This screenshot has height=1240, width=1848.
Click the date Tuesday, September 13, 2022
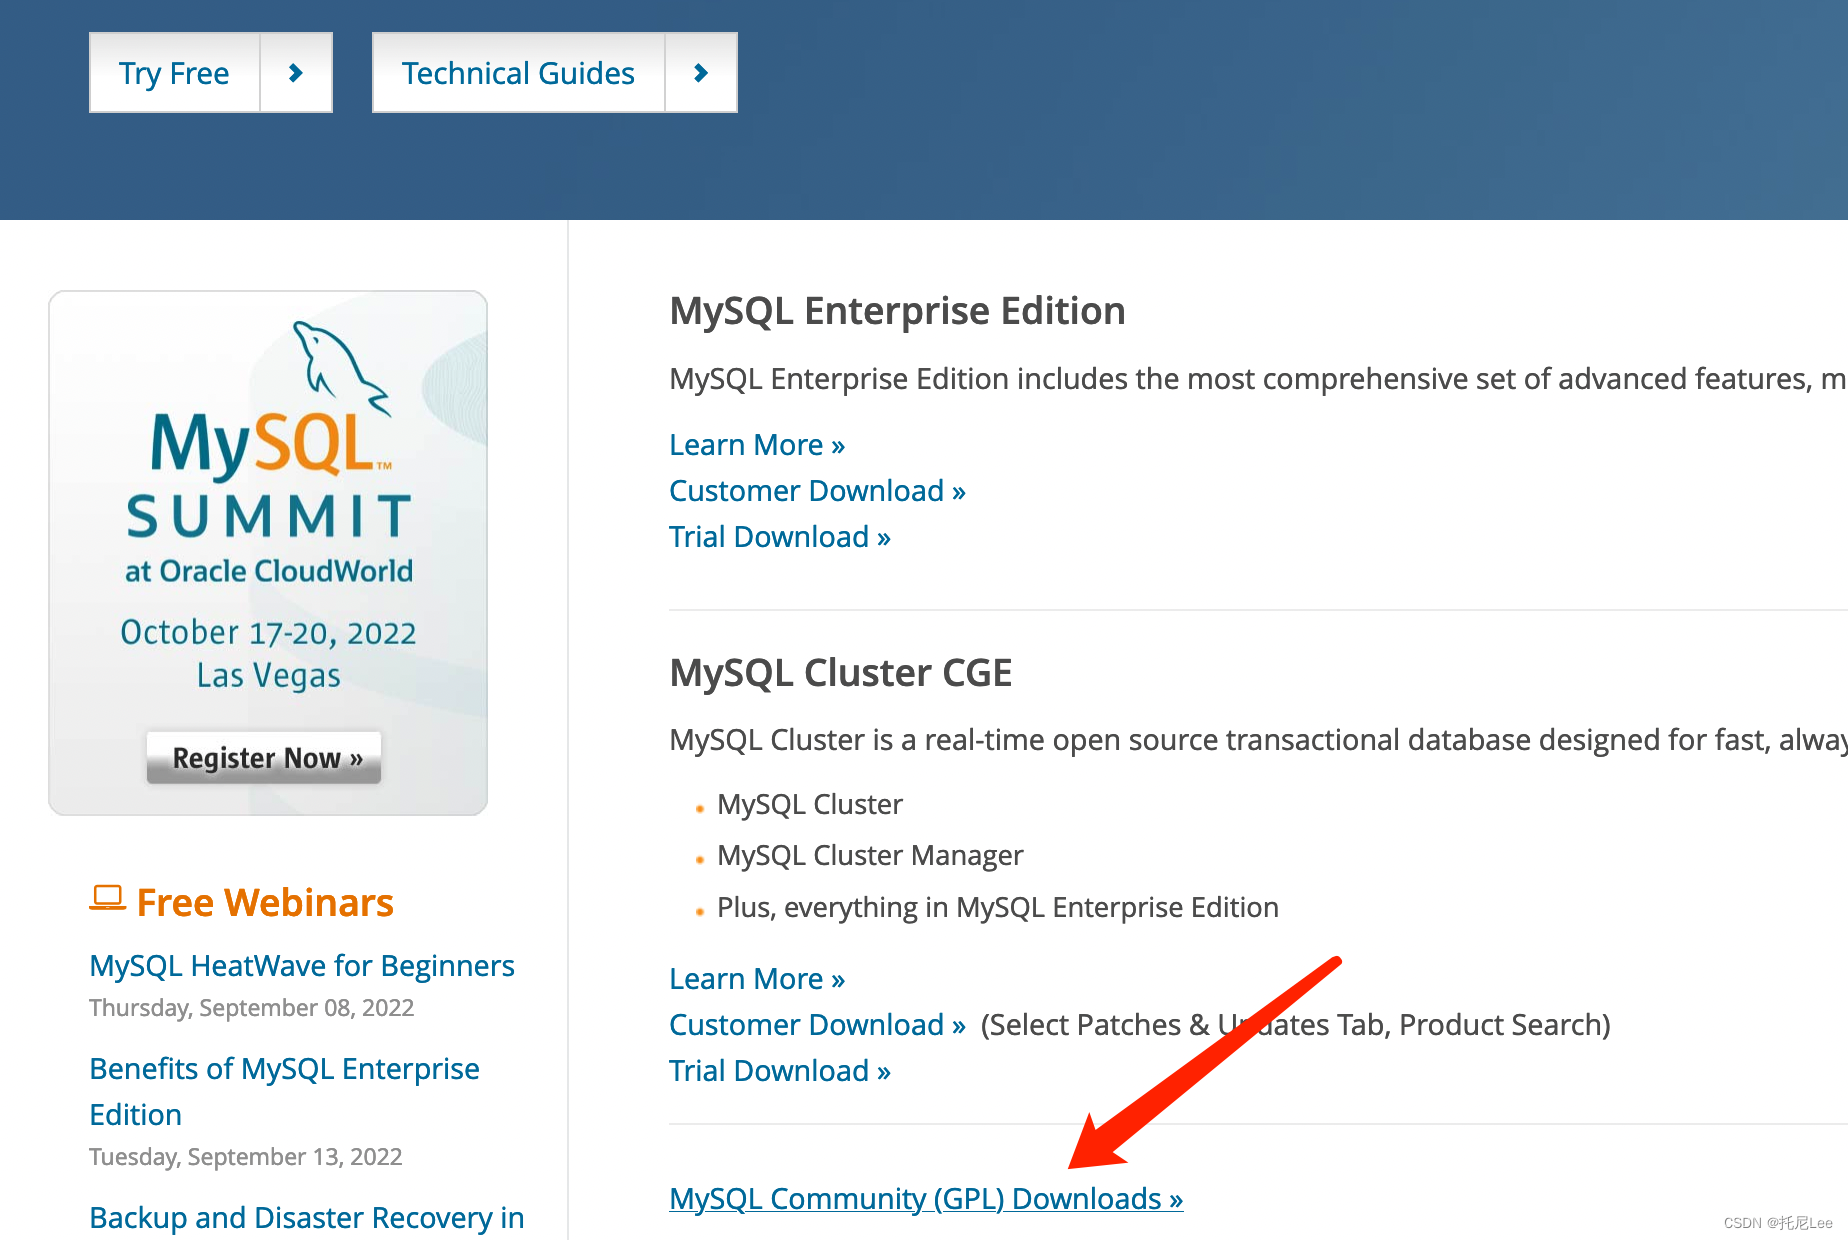tap(246, 1157)
